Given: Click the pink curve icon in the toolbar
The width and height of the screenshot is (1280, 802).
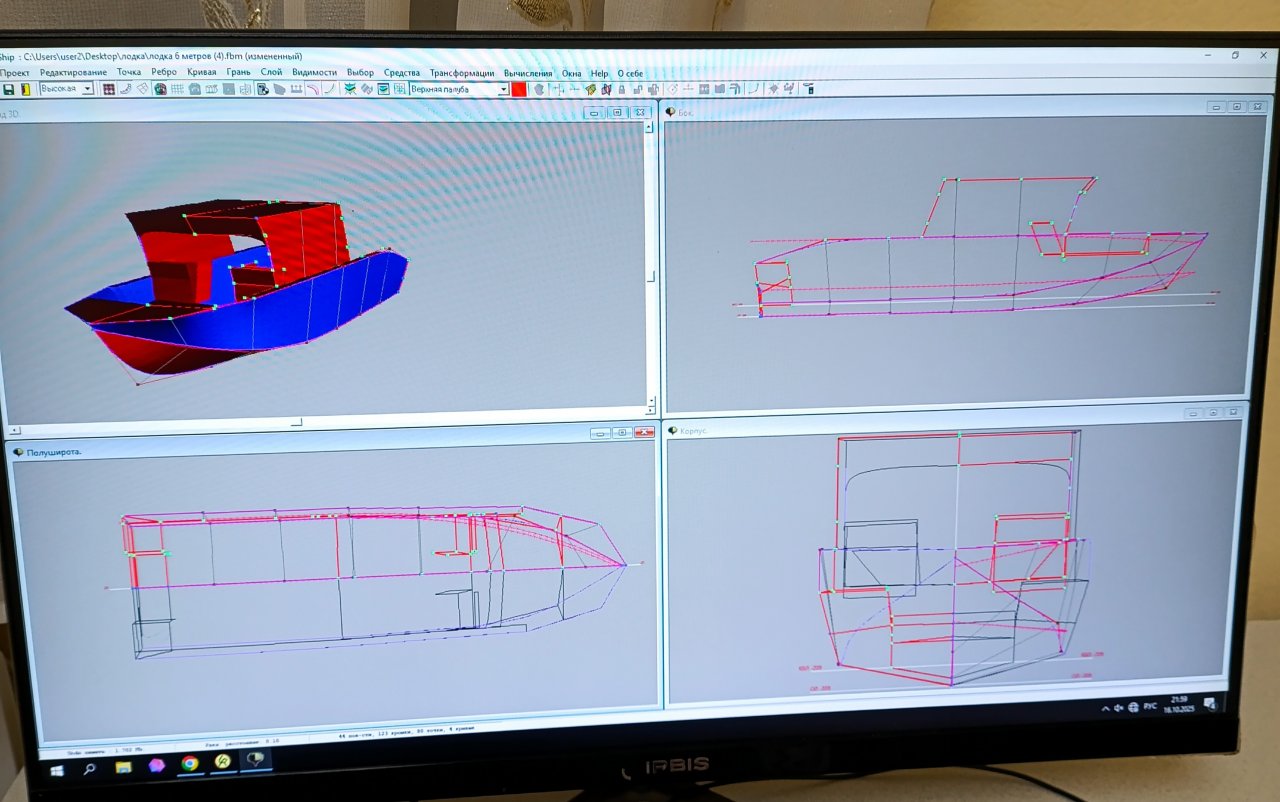Looking at the screenshot, I should [312, 89].
